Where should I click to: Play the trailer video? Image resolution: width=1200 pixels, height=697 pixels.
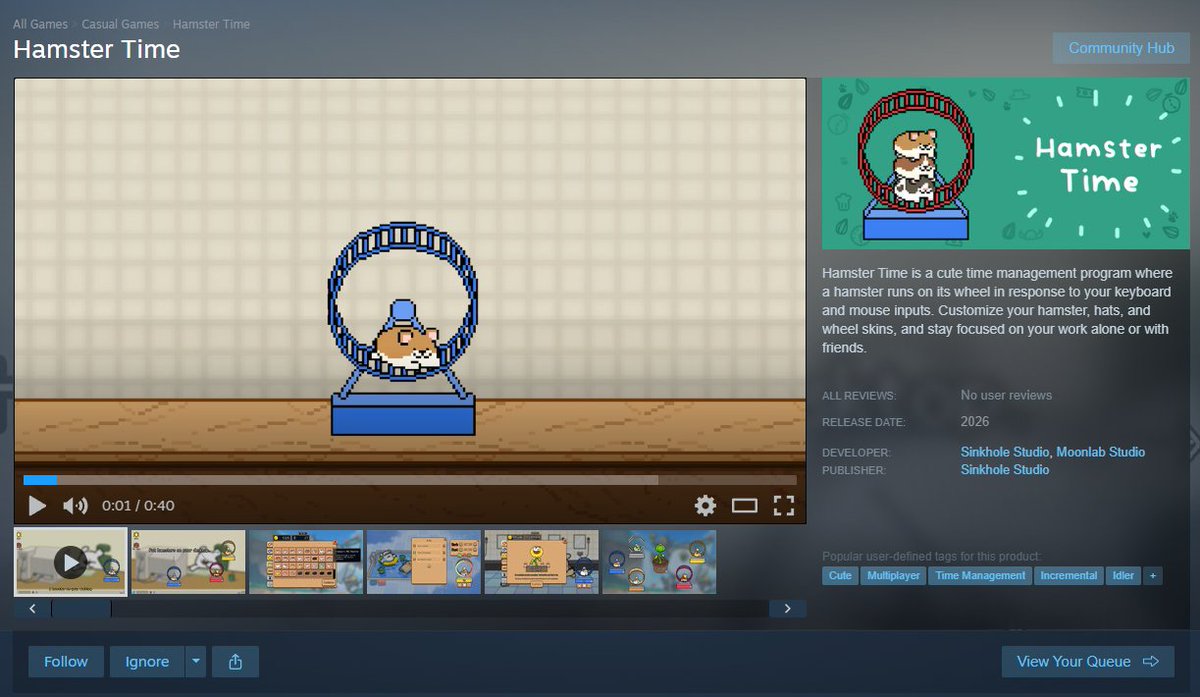click(37, 506)
